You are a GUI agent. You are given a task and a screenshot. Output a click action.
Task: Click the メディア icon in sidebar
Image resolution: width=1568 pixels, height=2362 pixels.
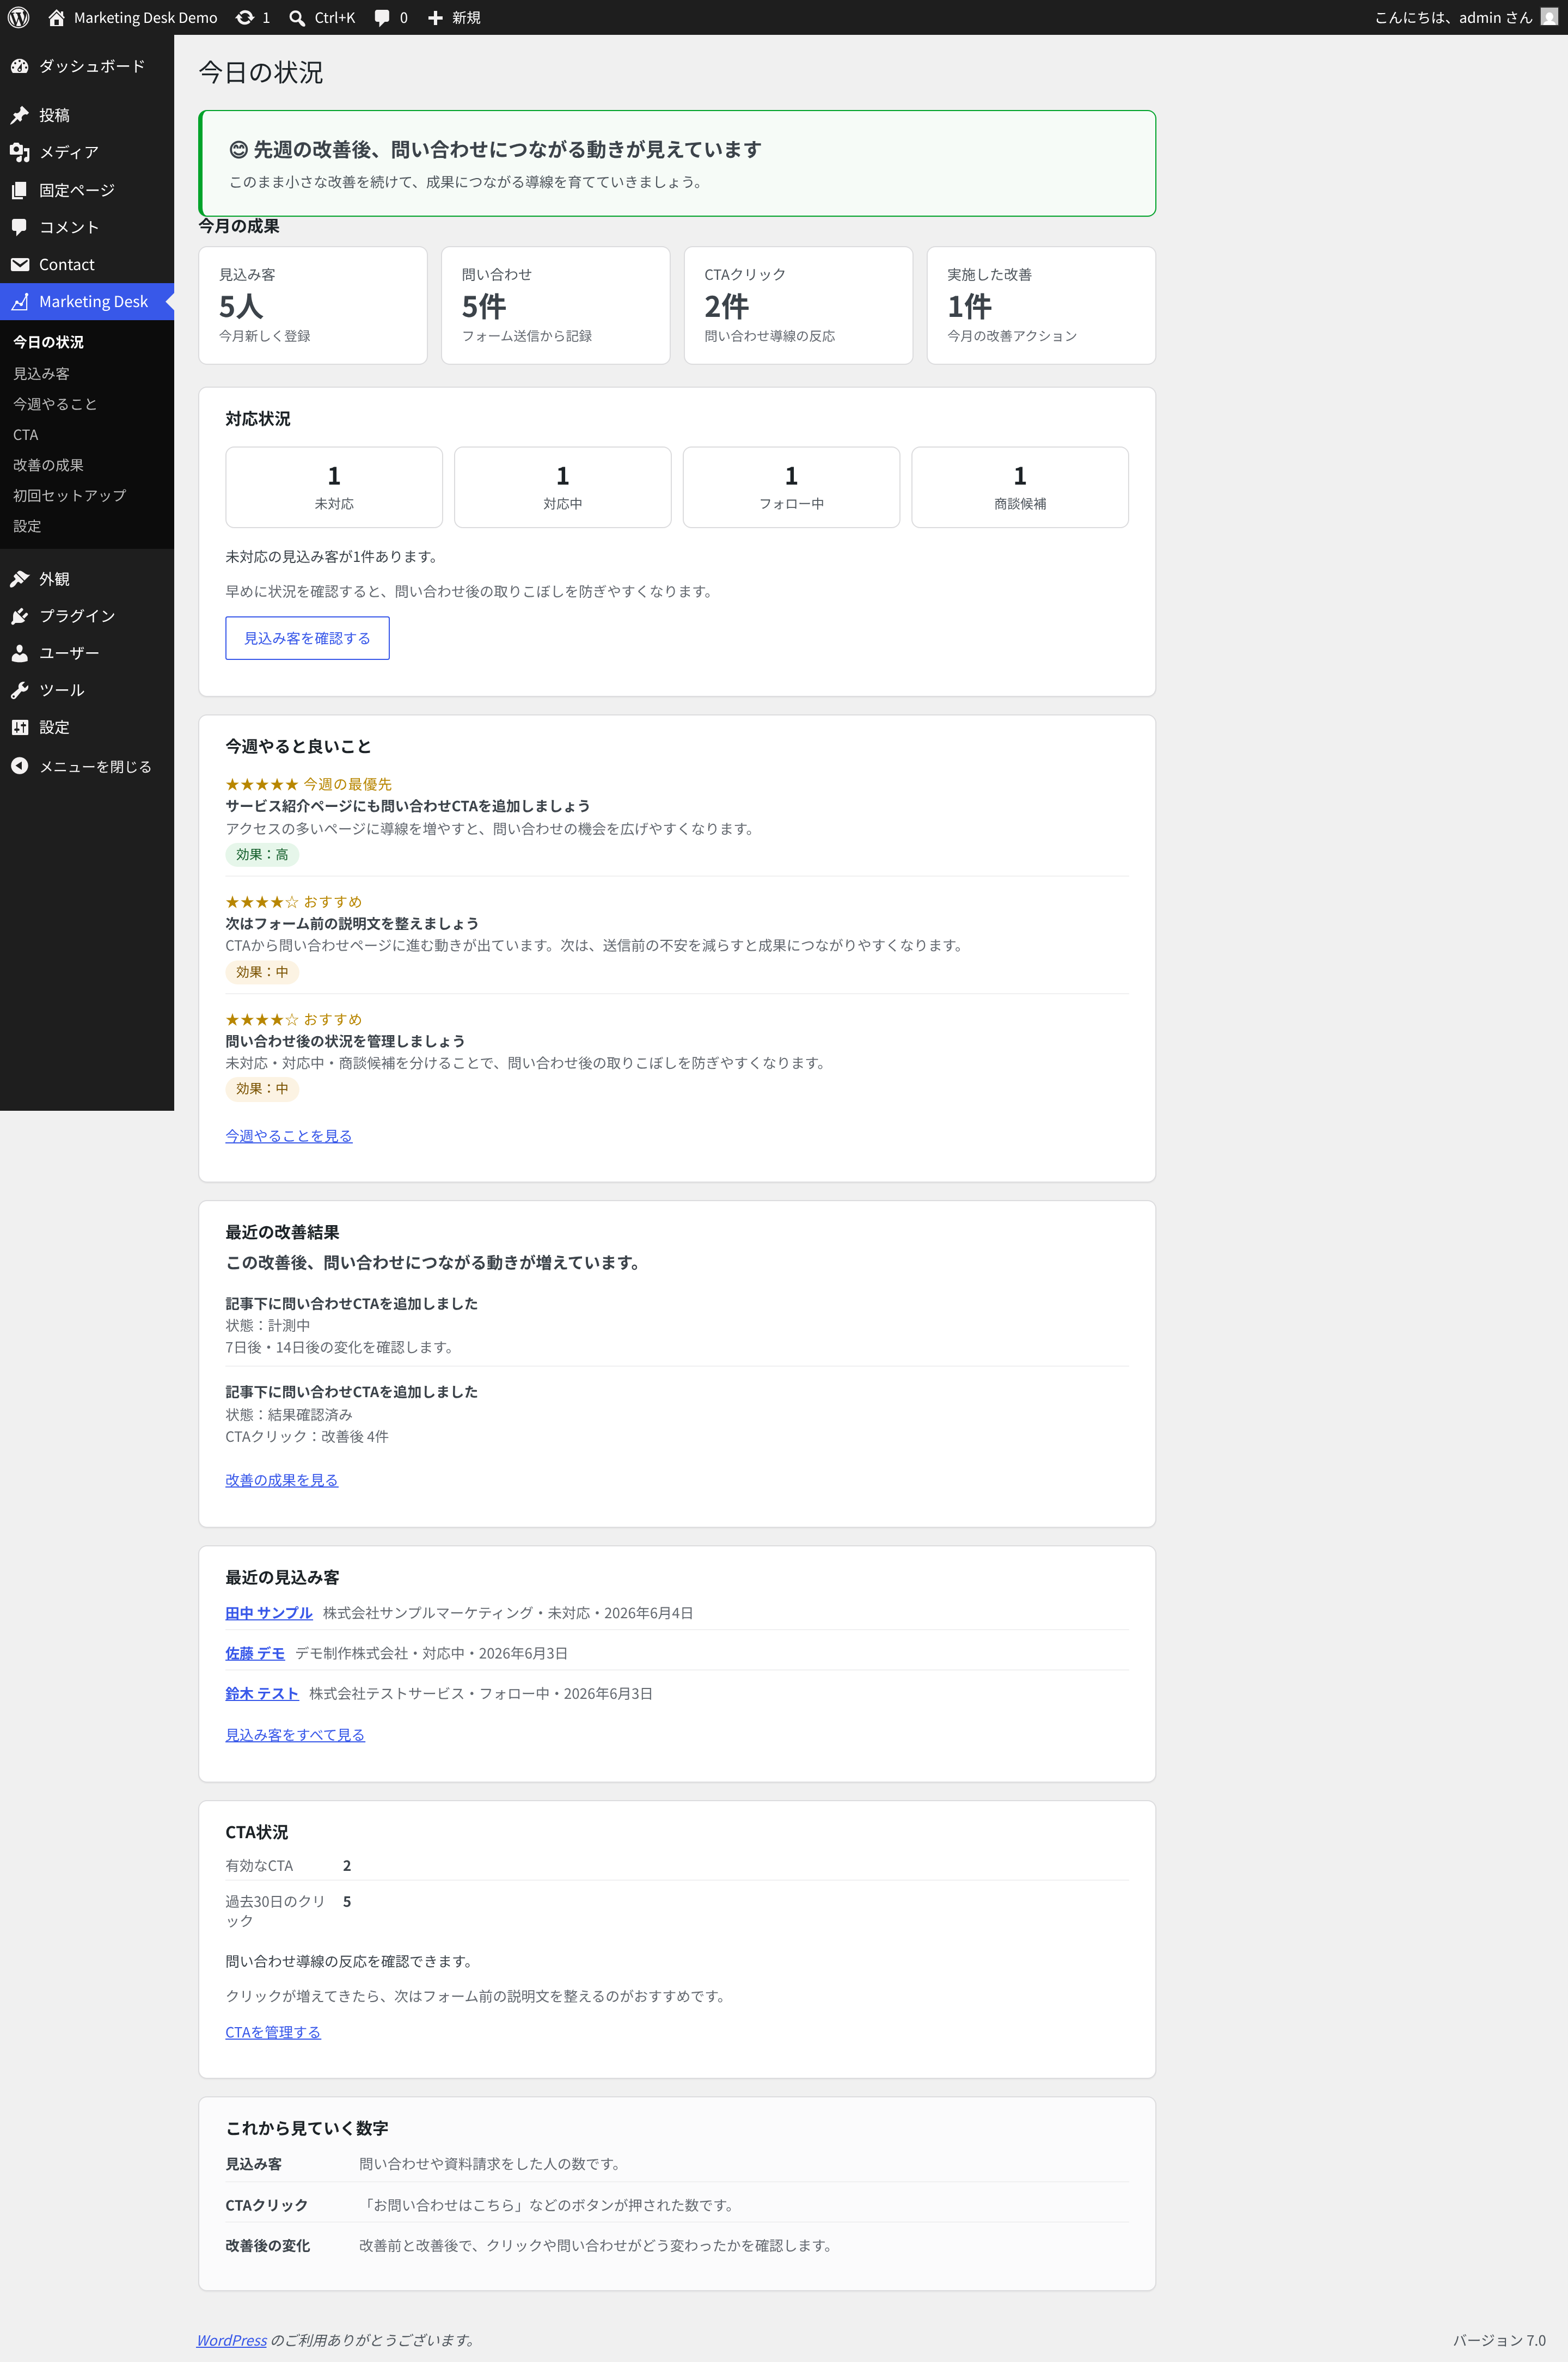point(20,152)
